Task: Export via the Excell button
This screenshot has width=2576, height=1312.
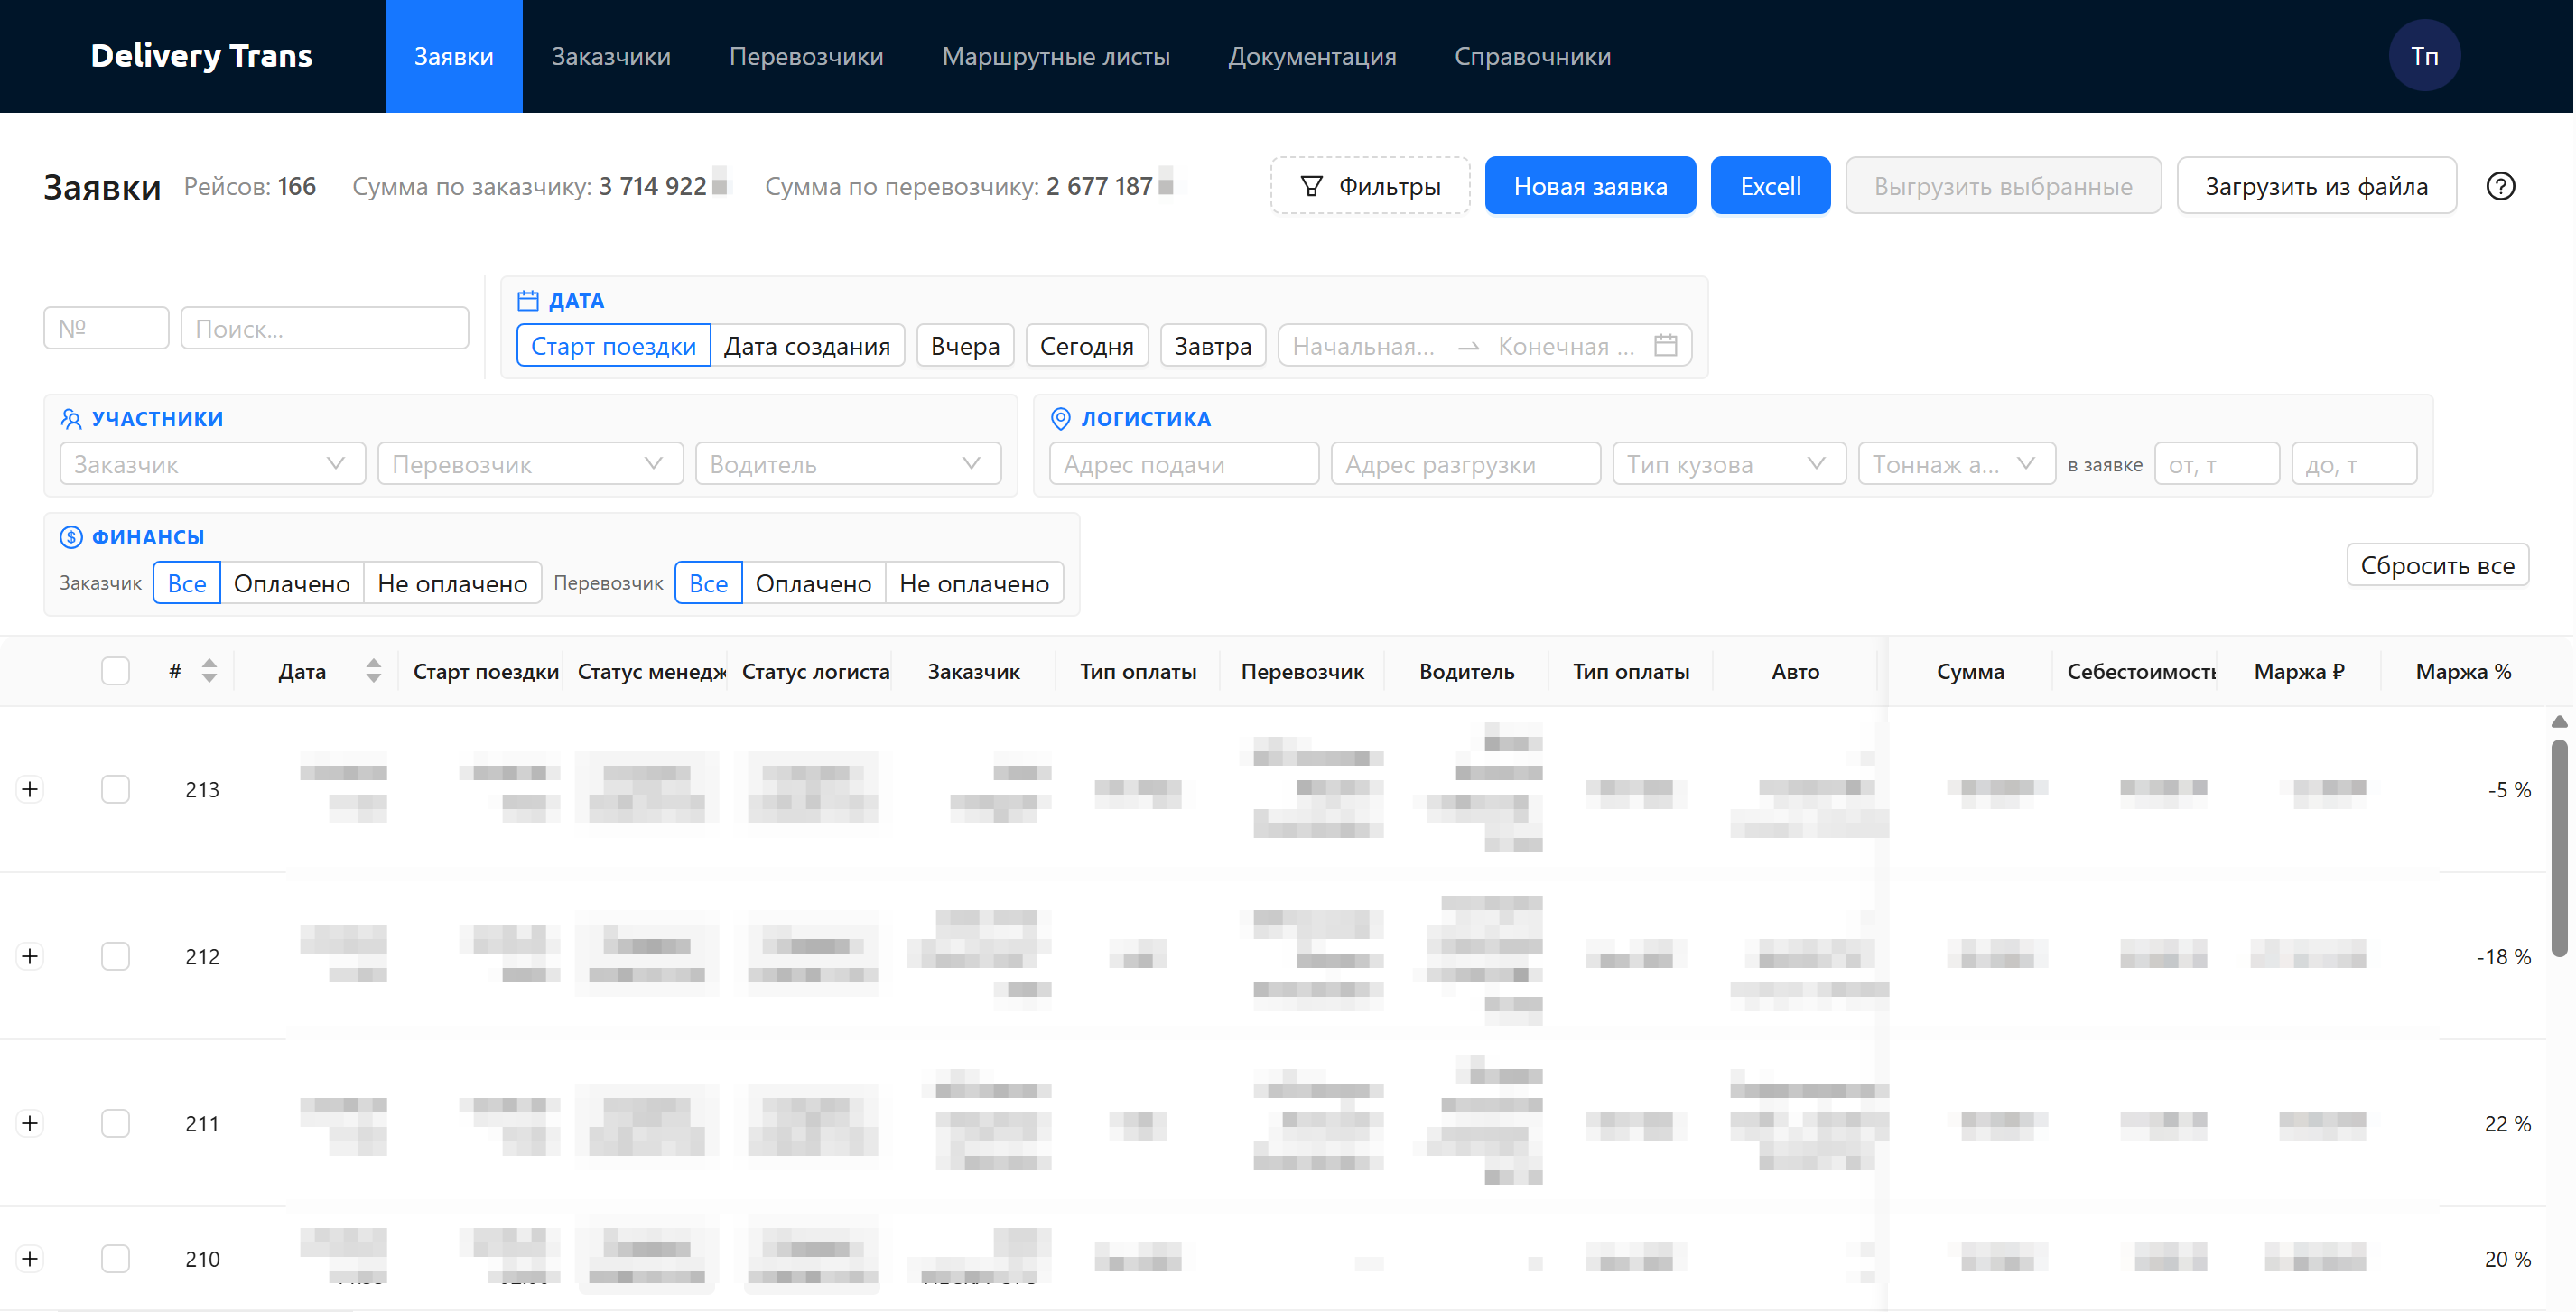Action: click(1770, 186)
